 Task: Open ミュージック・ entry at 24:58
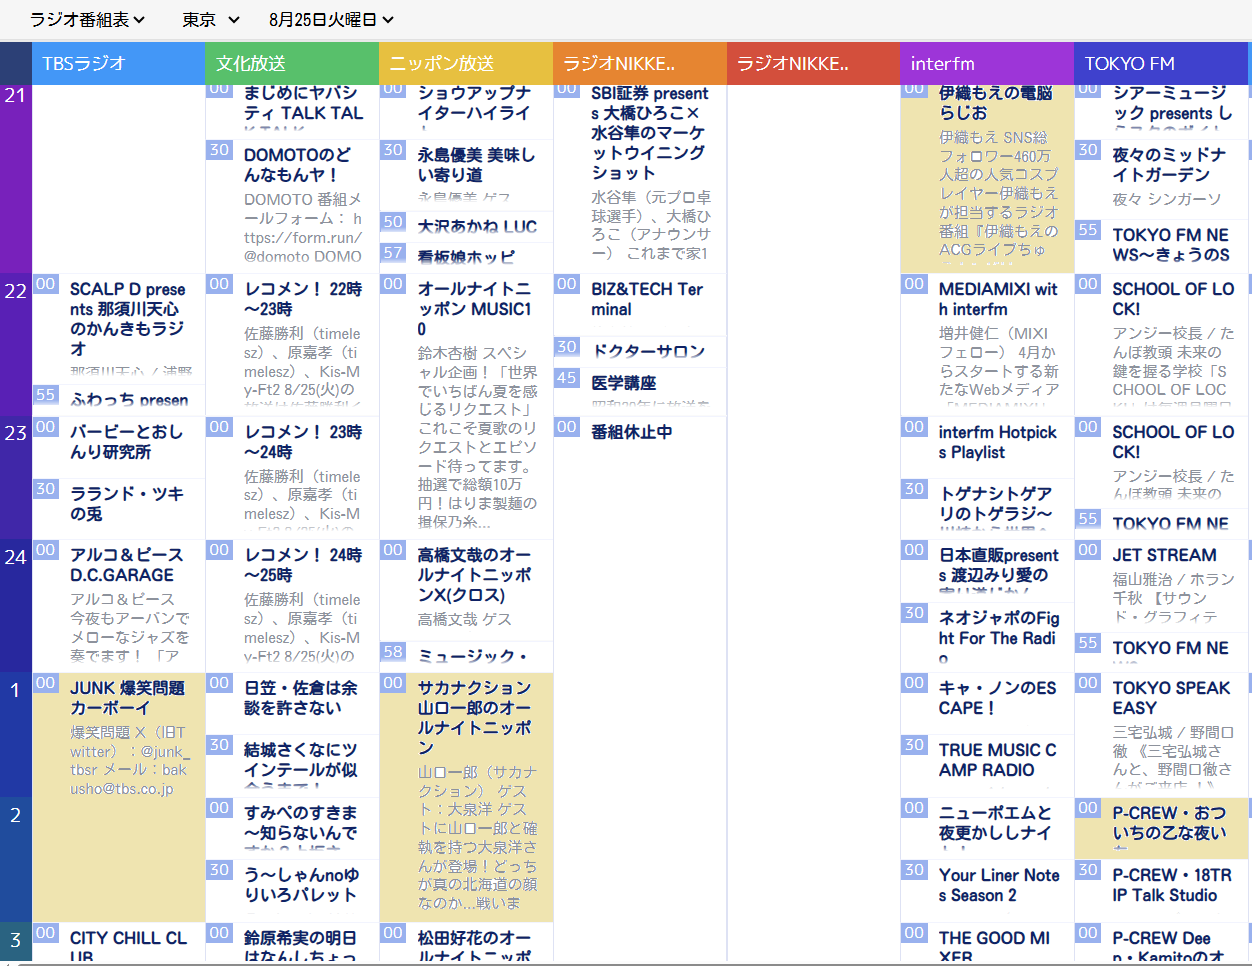pos(466,656)
